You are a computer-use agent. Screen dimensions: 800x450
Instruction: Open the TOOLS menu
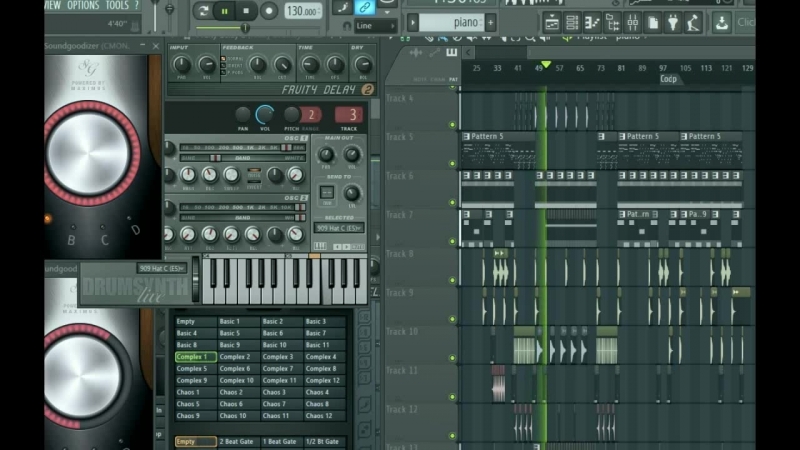click(x=117, y=6)
